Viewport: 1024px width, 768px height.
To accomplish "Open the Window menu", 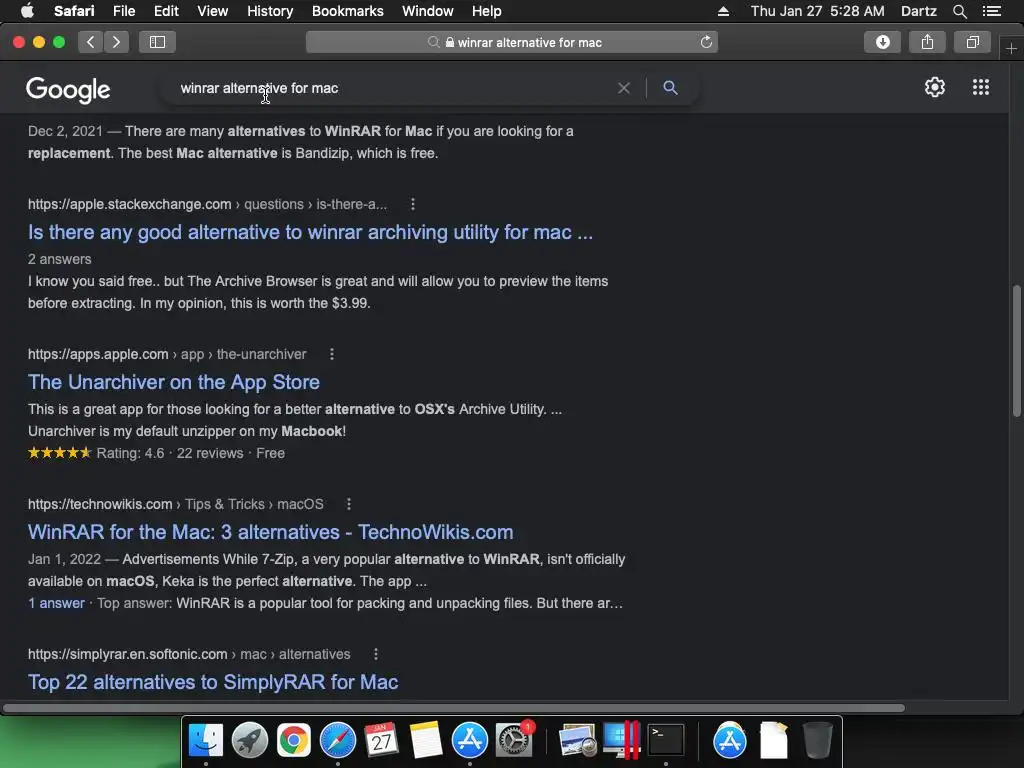I will point(428,11).
